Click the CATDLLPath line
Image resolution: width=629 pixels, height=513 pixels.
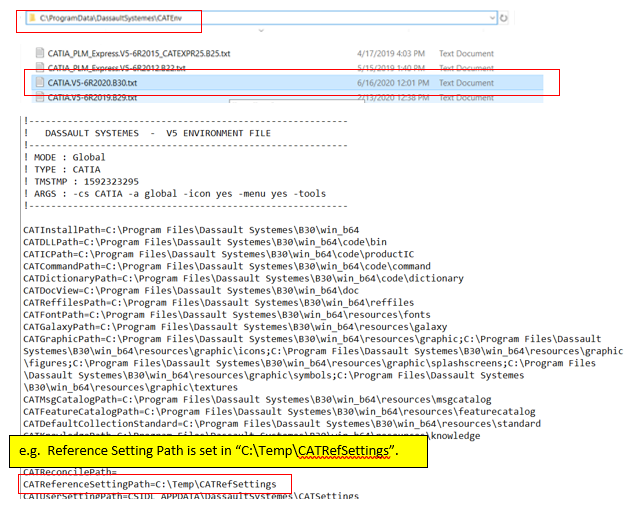[x=205, y=242]
